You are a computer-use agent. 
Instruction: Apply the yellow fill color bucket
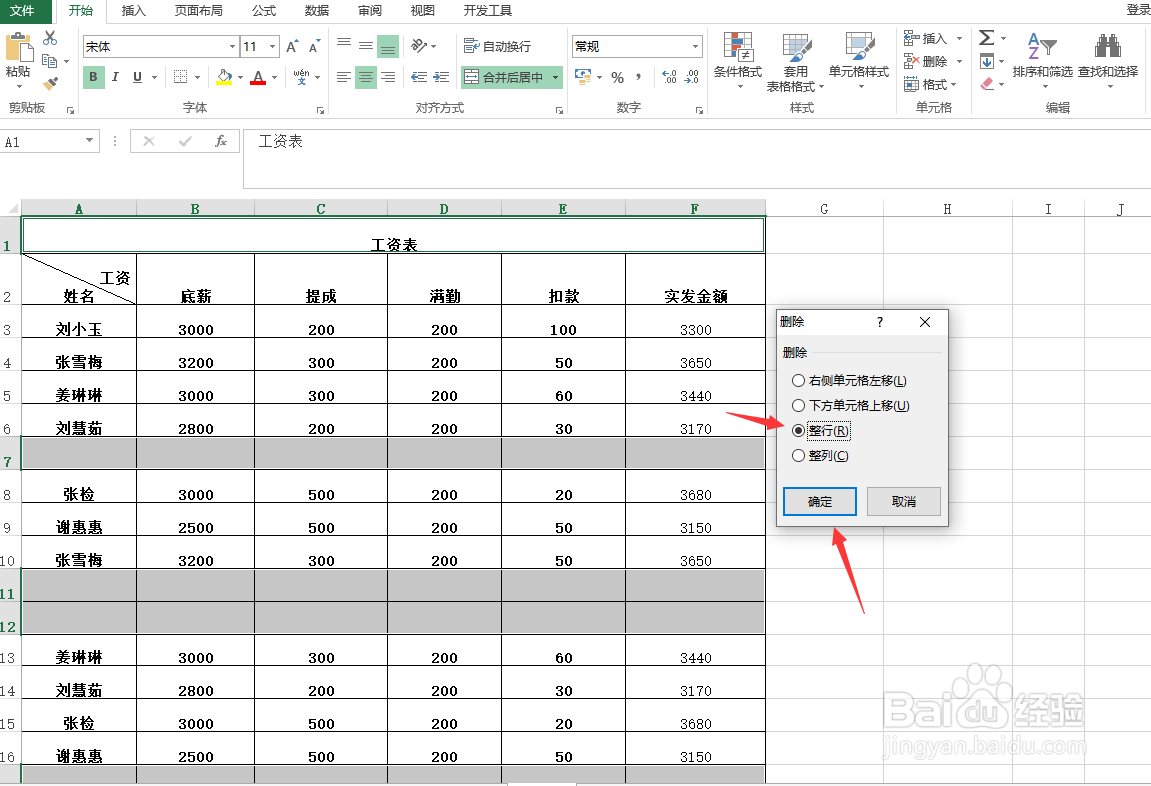225,77
